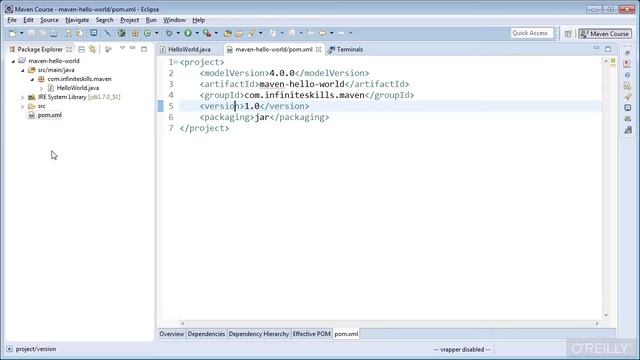
Task: Click the editor vertical scrollbar up arrow
Action: (x=606, y=61)
